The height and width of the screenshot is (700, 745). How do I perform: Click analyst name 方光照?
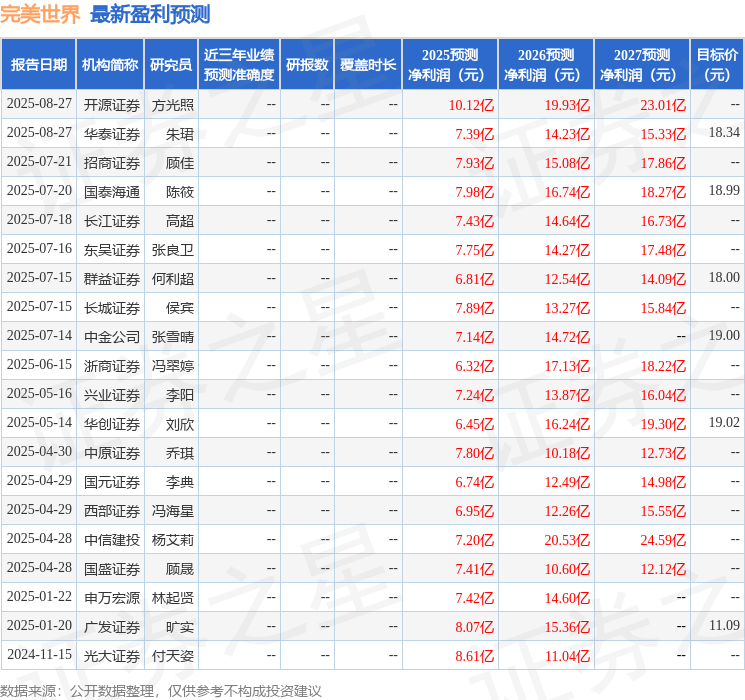(172, 105)
